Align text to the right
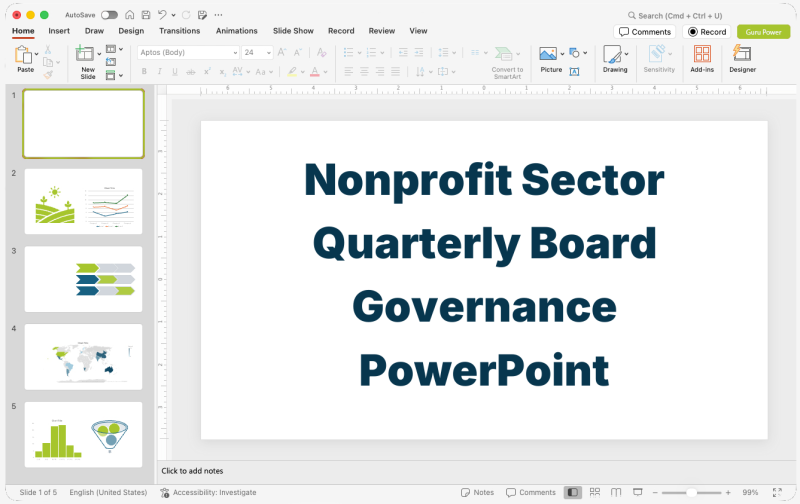Screen dimensions: 800x504 pos(380,72)
